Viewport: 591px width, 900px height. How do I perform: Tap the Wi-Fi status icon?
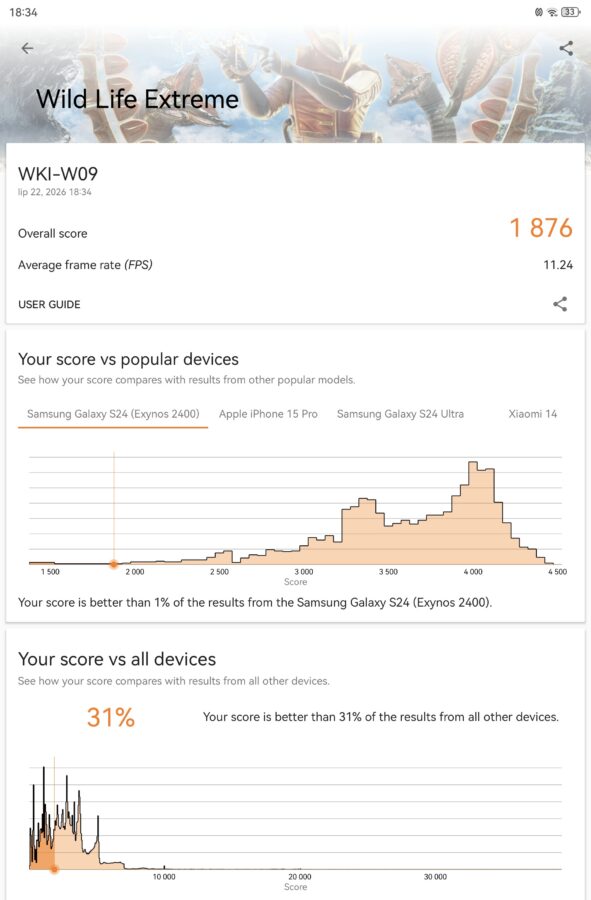553,12
